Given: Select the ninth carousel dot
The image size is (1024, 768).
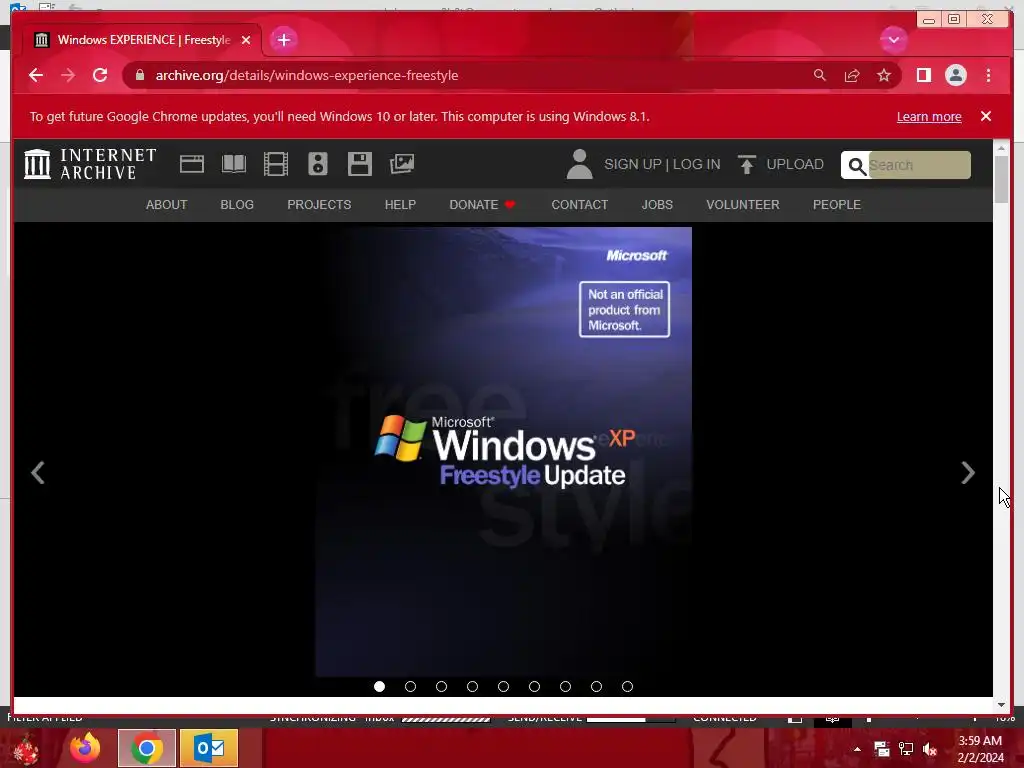Looking at the screenshot, I should click(x=628, y=686).
